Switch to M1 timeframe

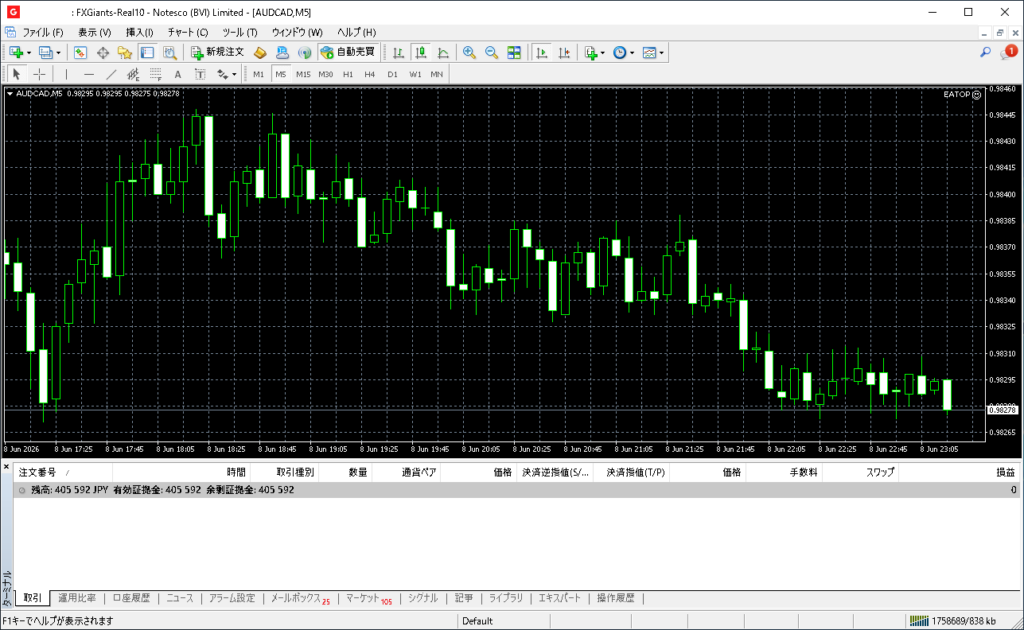[259, 74]
